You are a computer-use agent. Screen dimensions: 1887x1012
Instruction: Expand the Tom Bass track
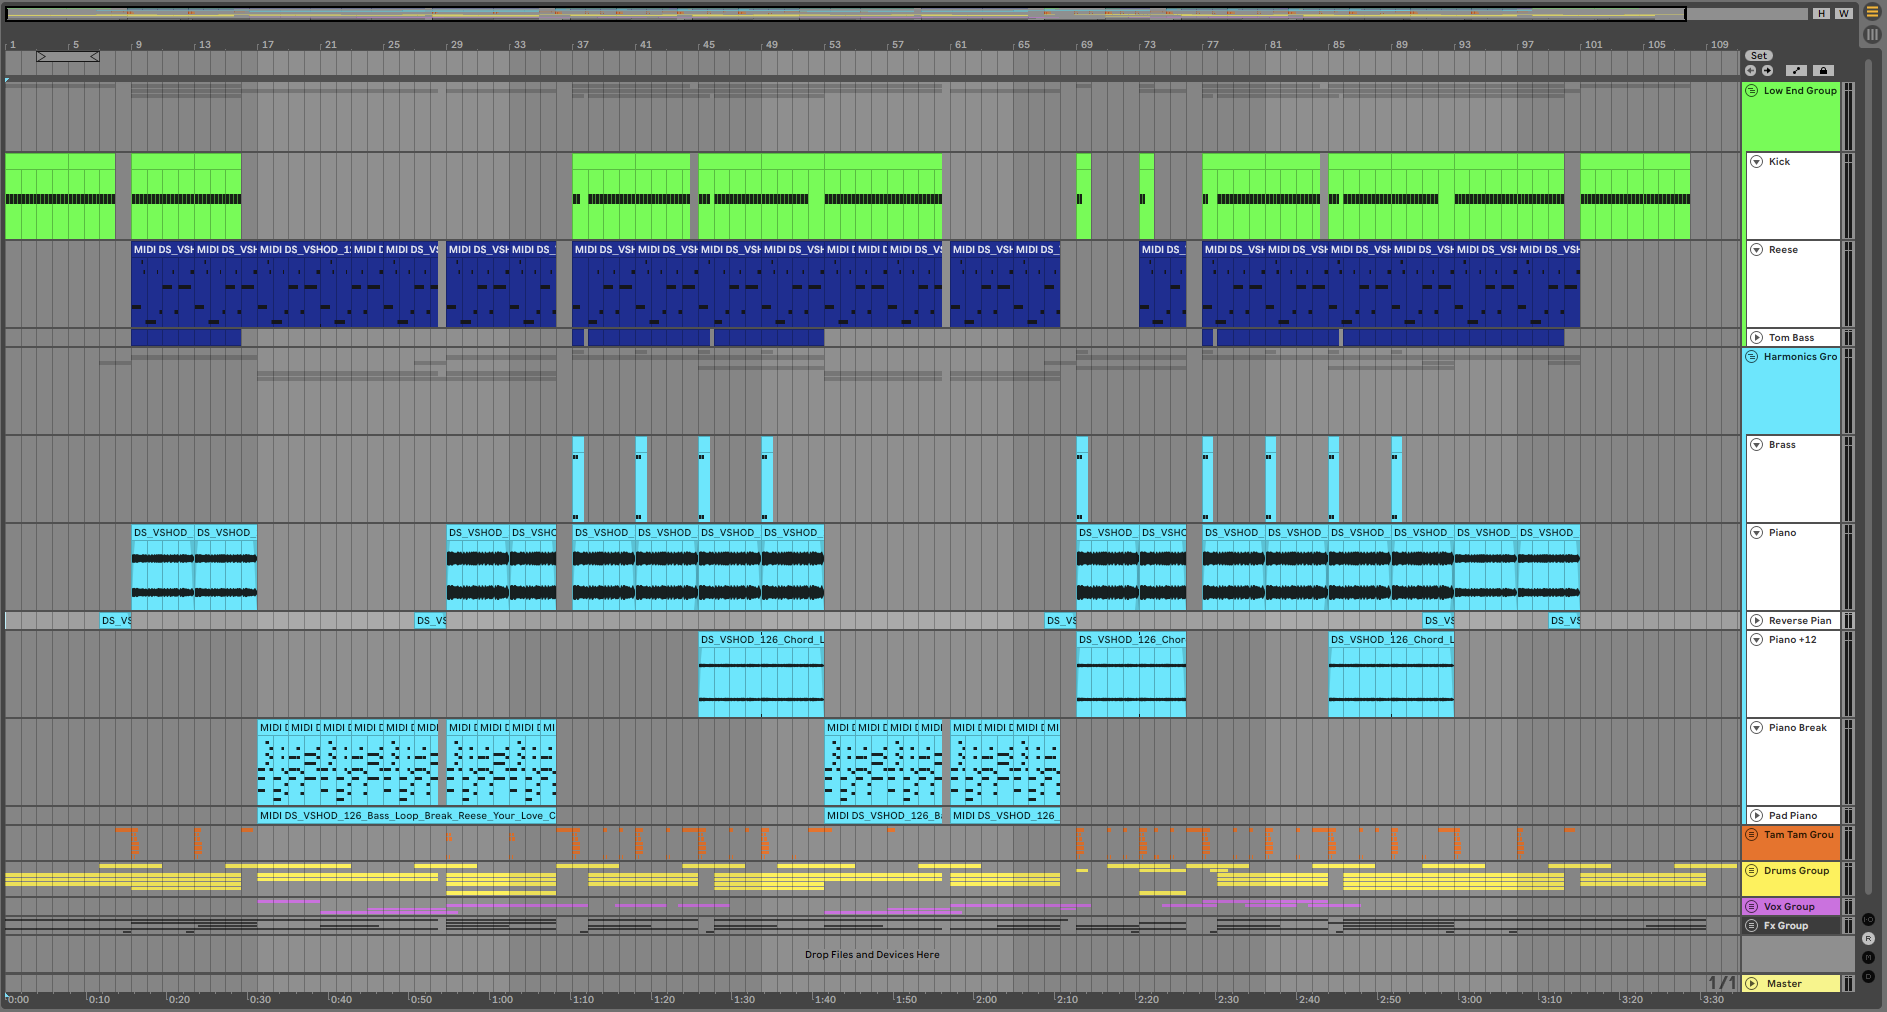pos(1757,338)
